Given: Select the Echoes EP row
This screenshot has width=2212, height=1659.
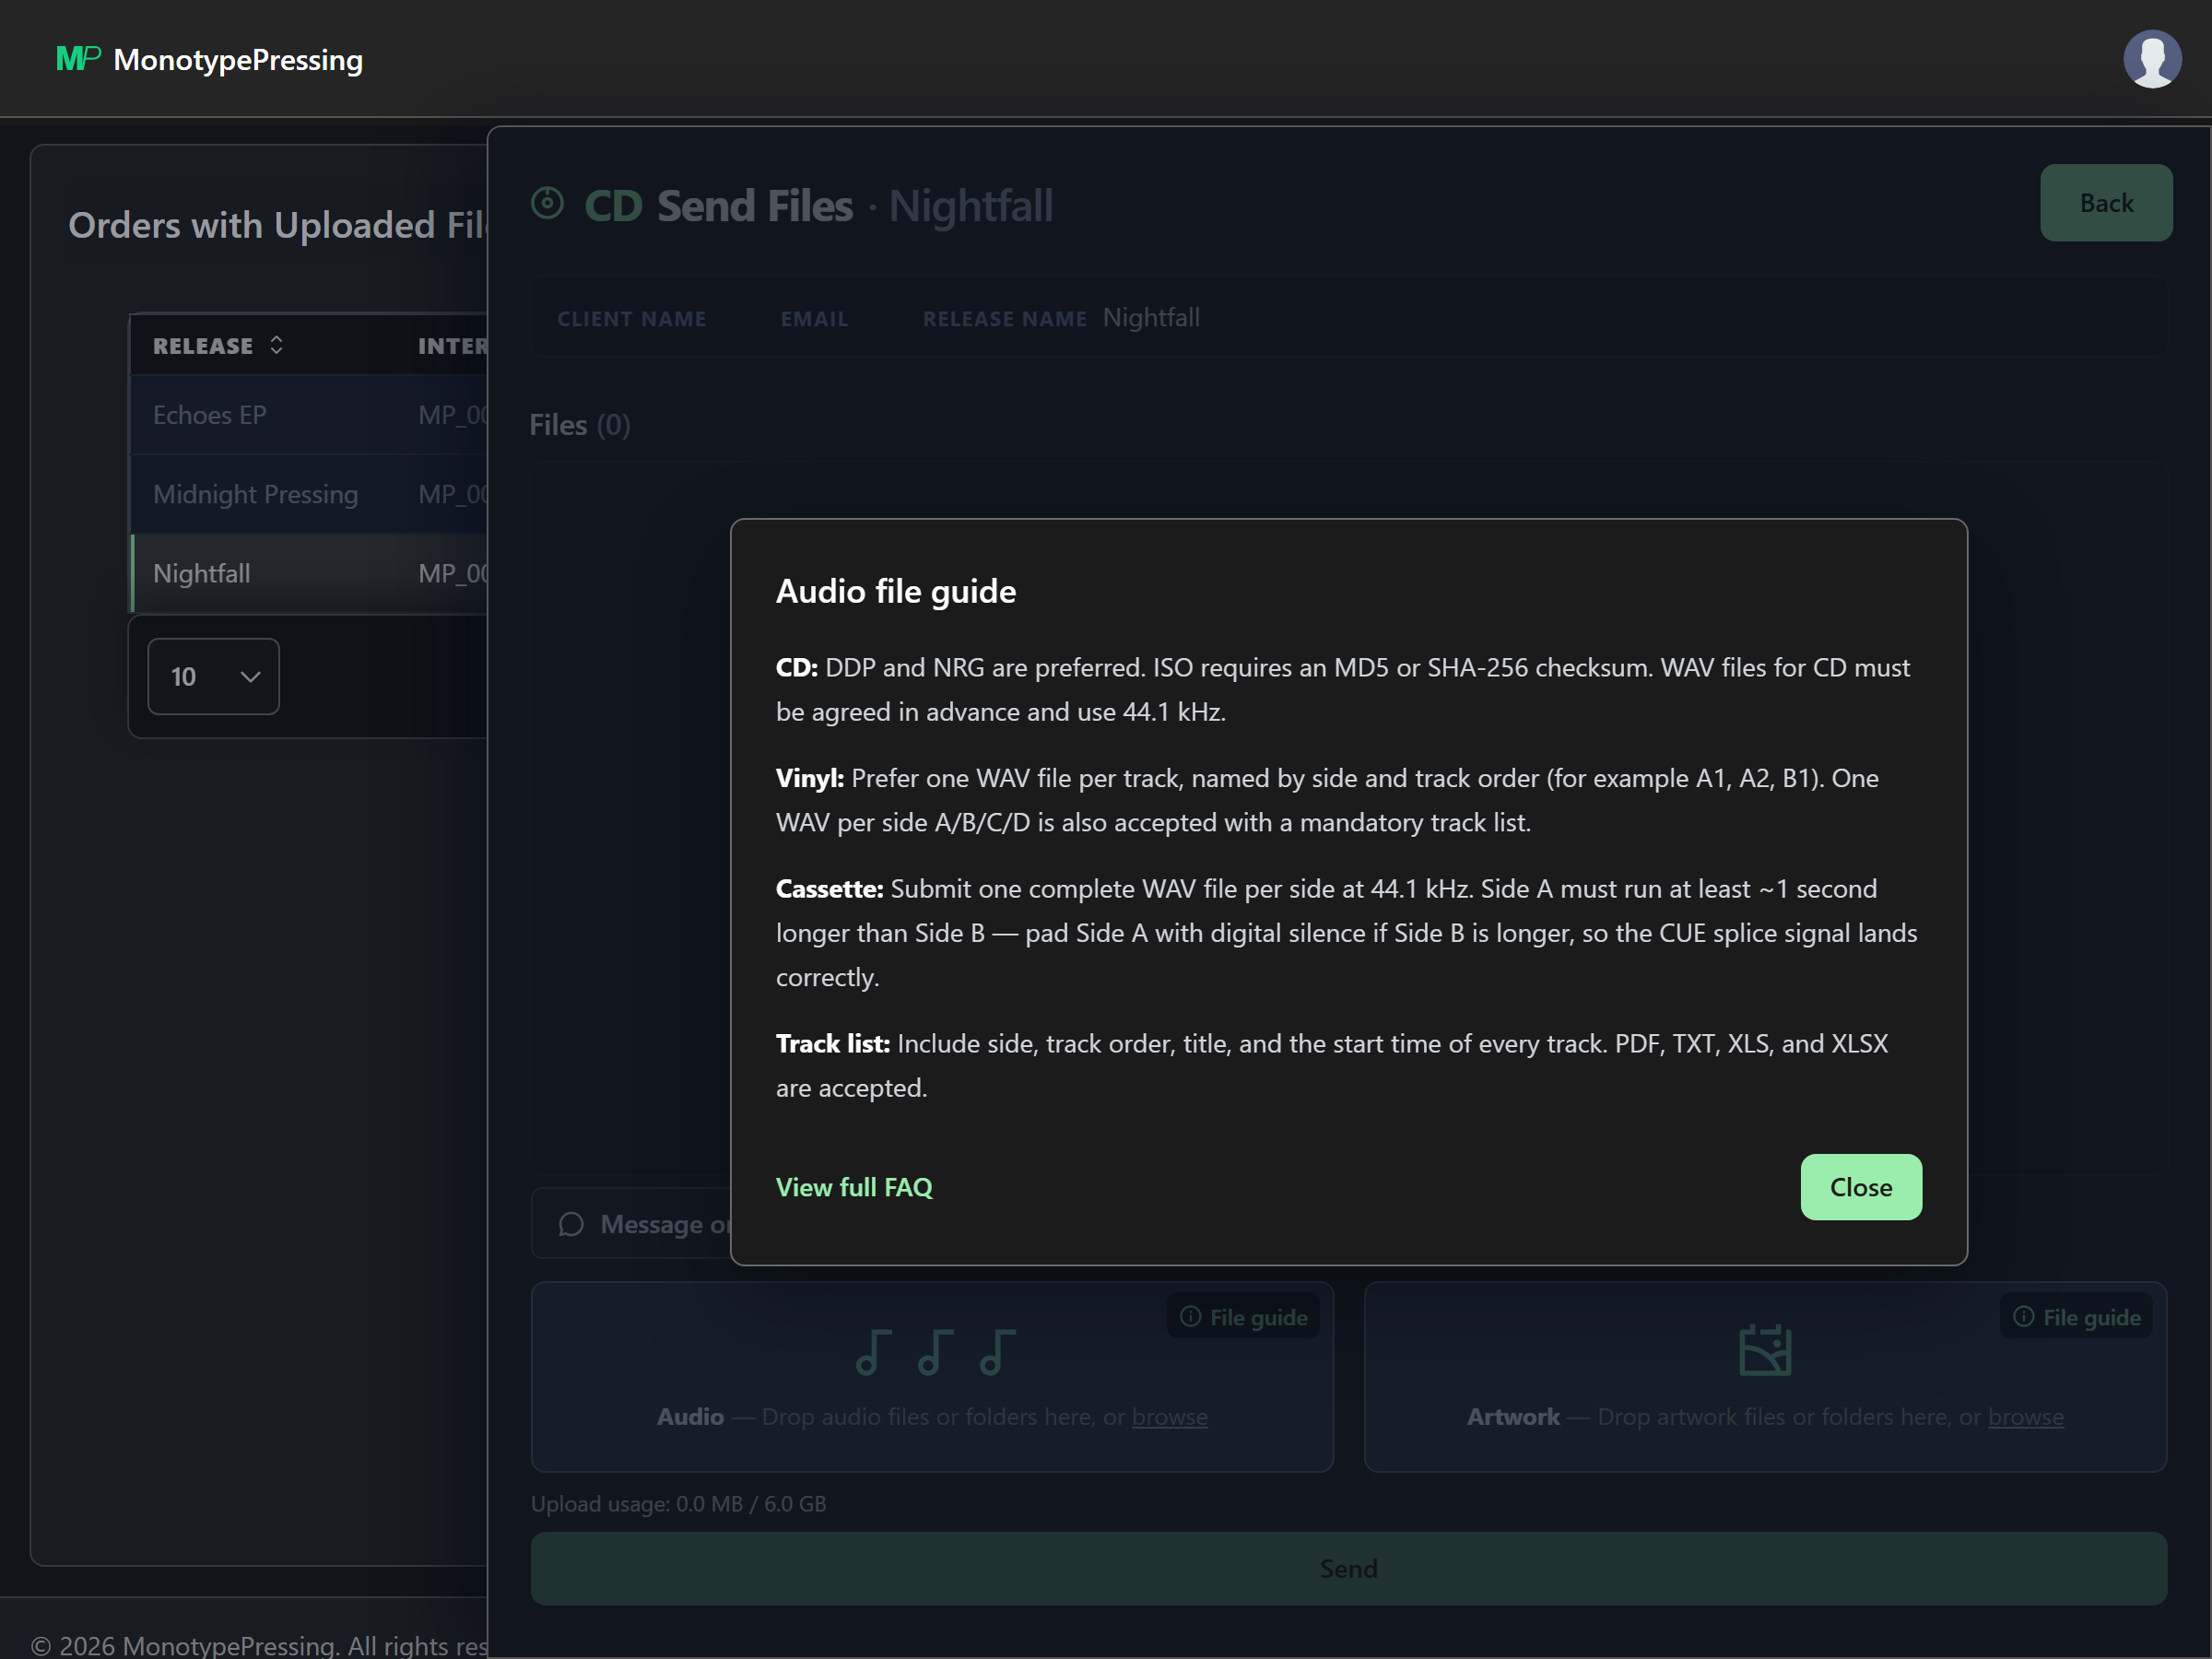Looking at the screenshot, I should pos(309,415).
